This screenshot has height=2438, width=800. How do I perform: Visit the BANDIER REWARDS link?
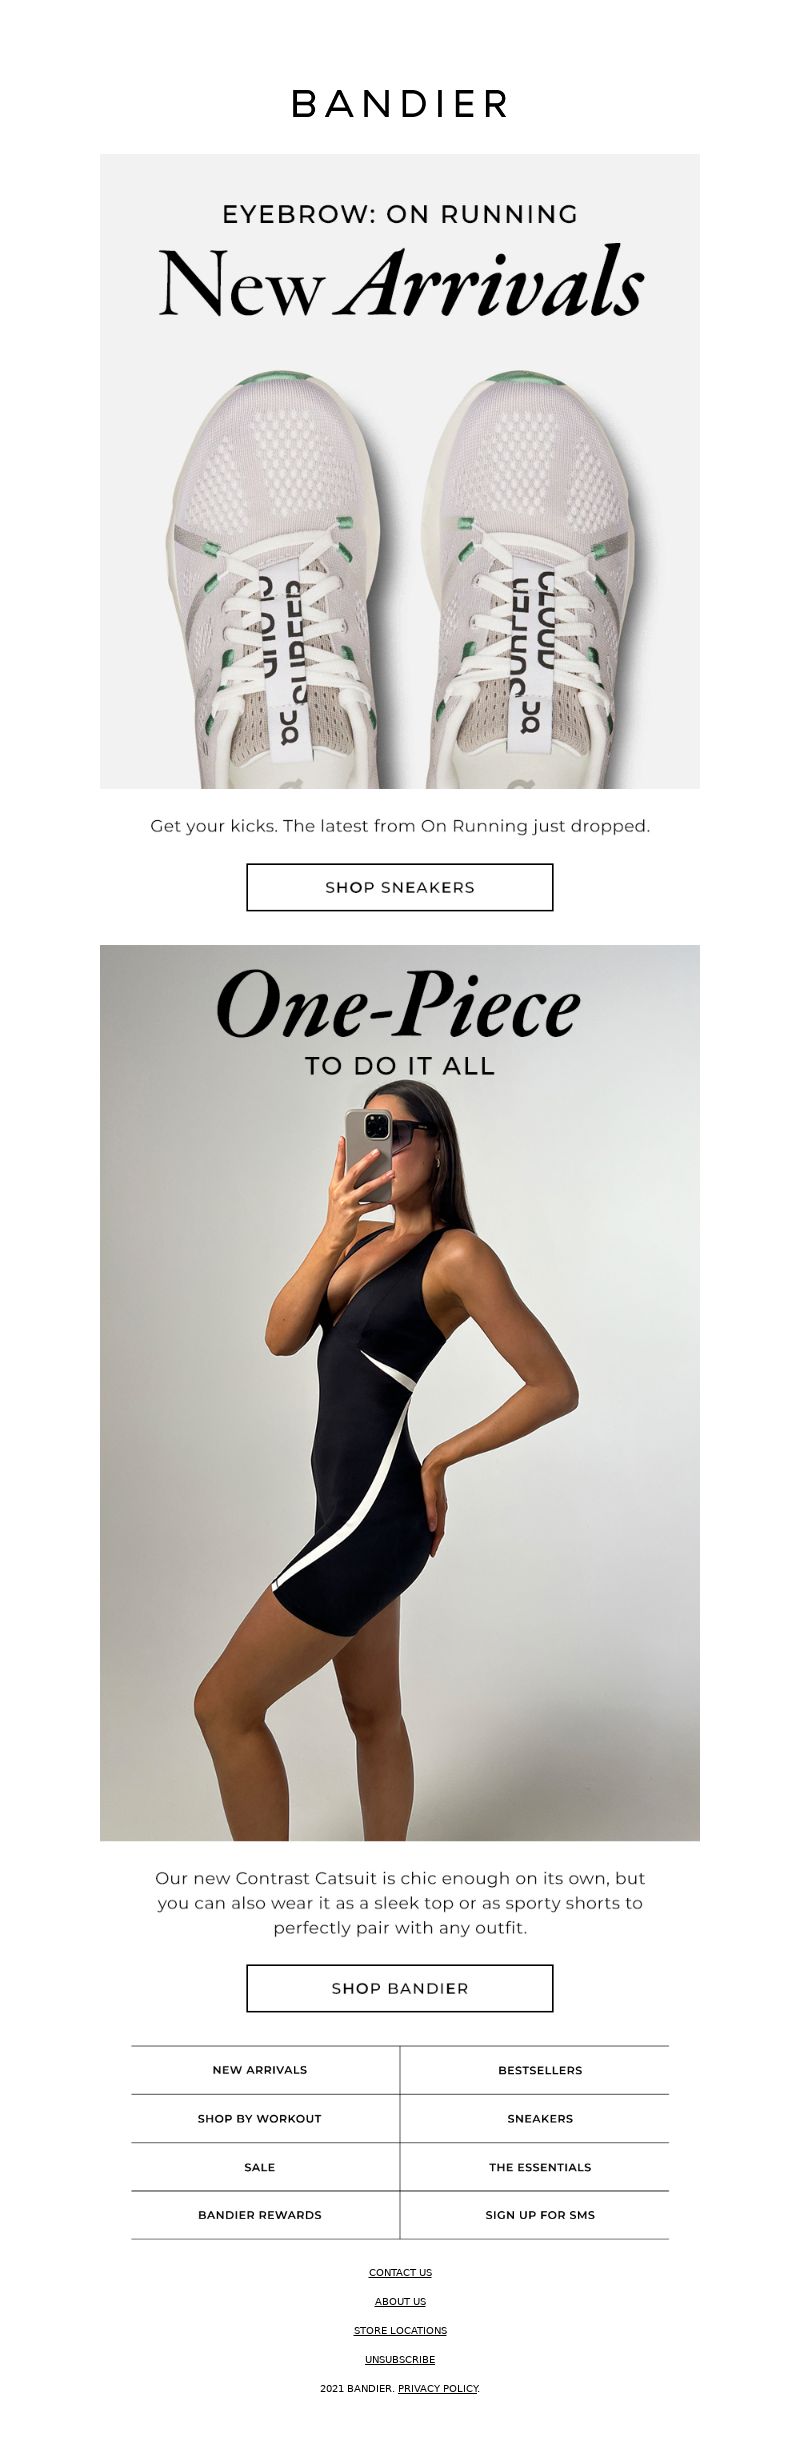coord(260,2215)
